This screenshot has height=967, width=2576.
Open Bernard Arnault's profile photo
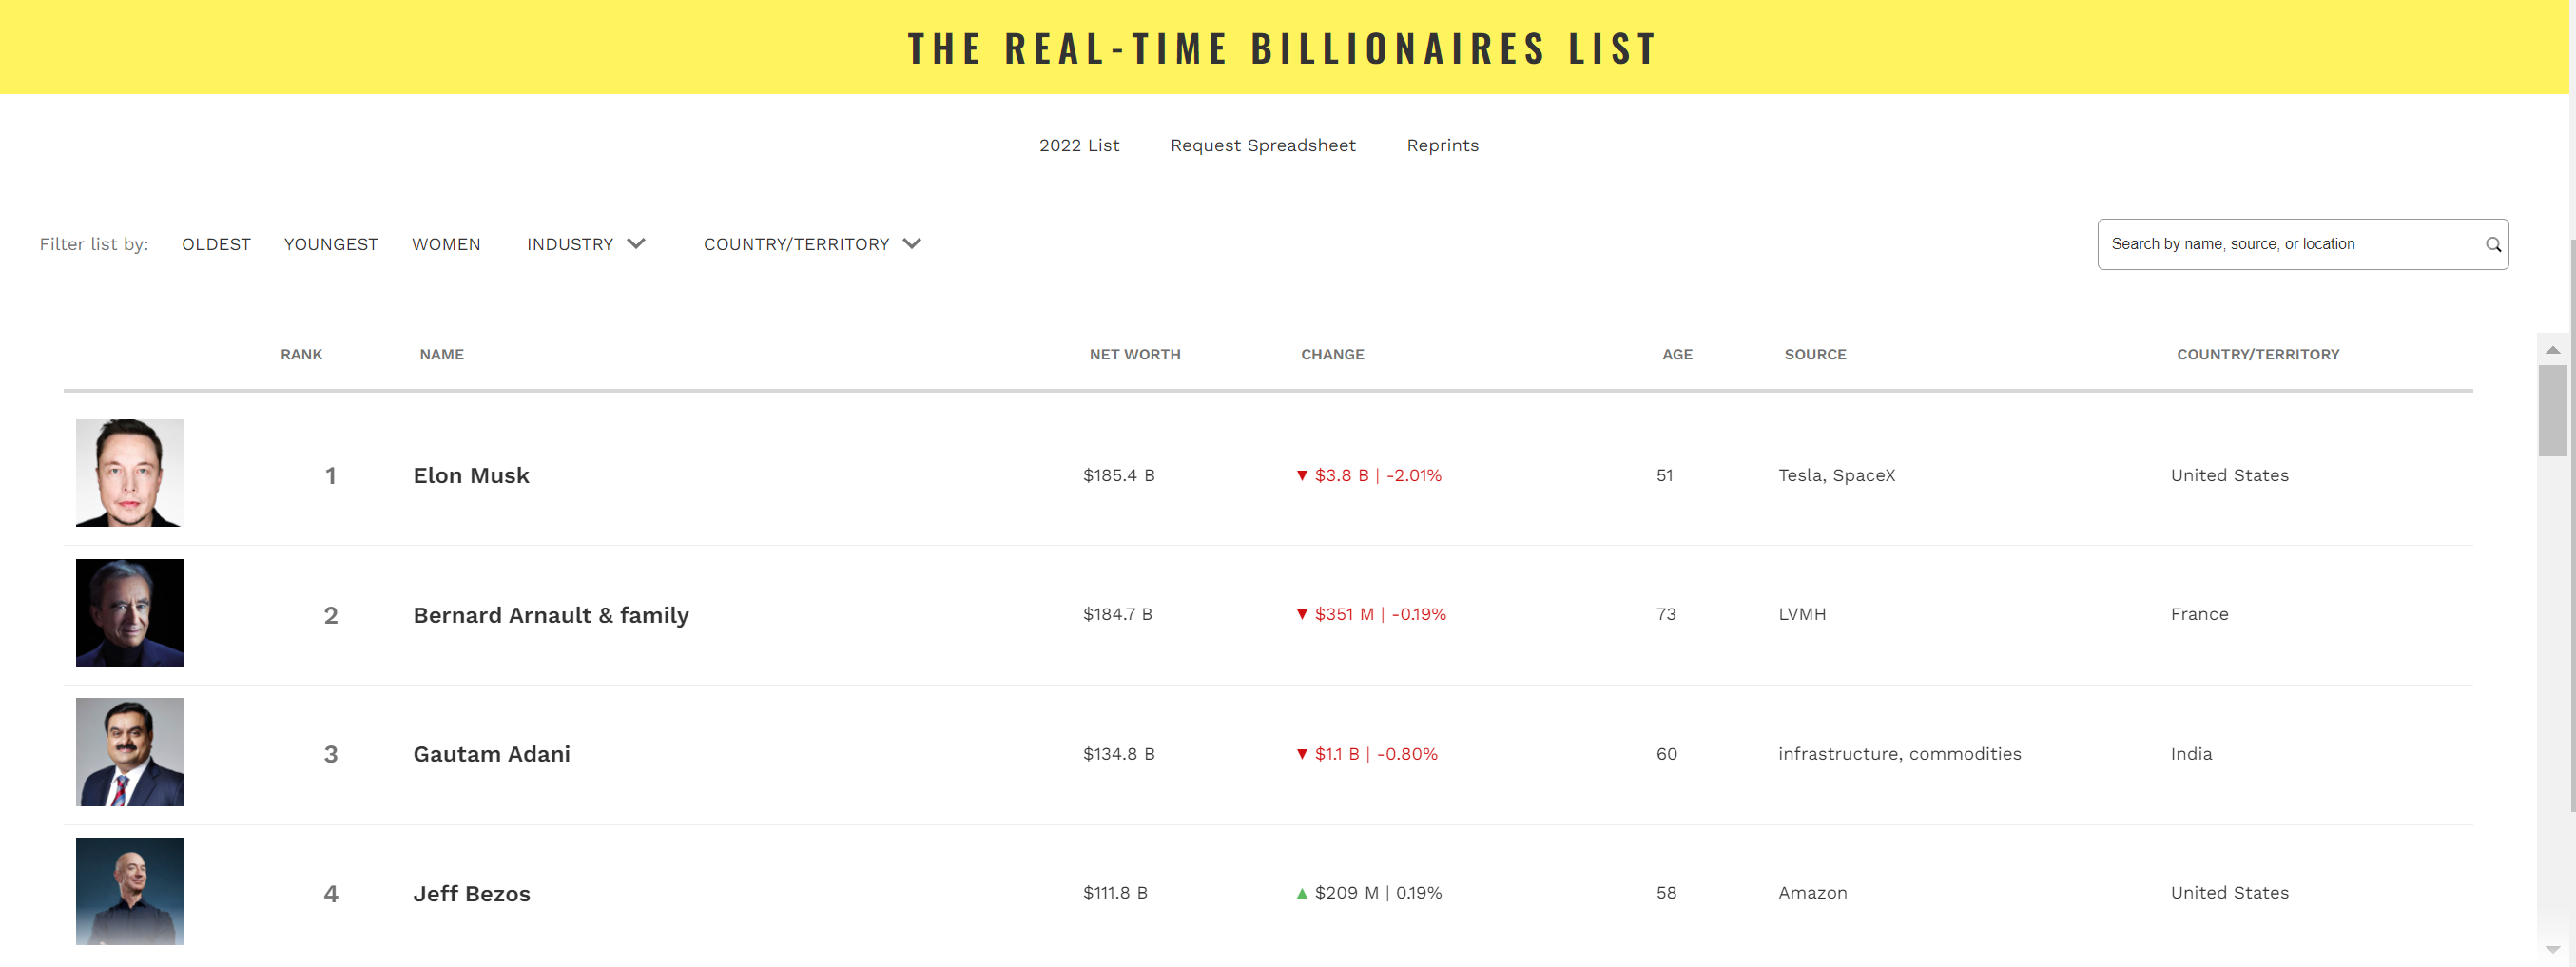coord(130,613)
